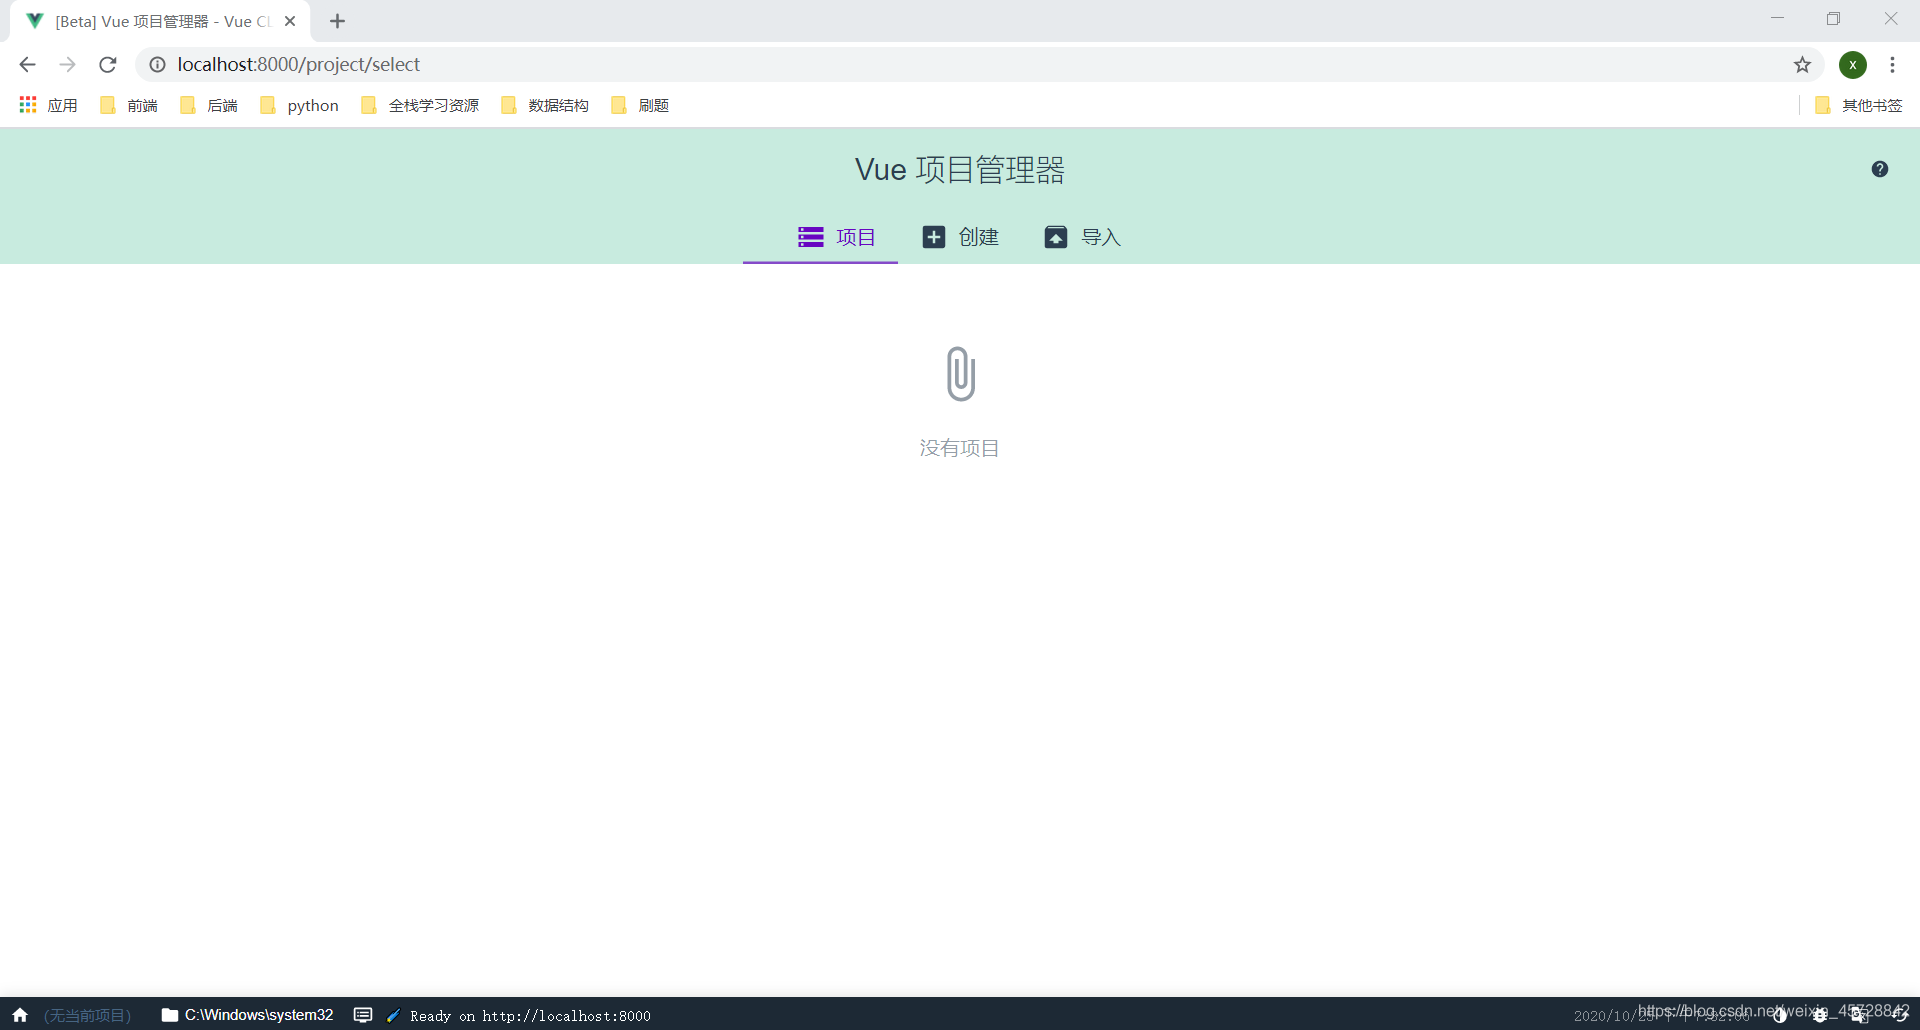Toggle dark mode icon in status bar

point(1780,1015)
